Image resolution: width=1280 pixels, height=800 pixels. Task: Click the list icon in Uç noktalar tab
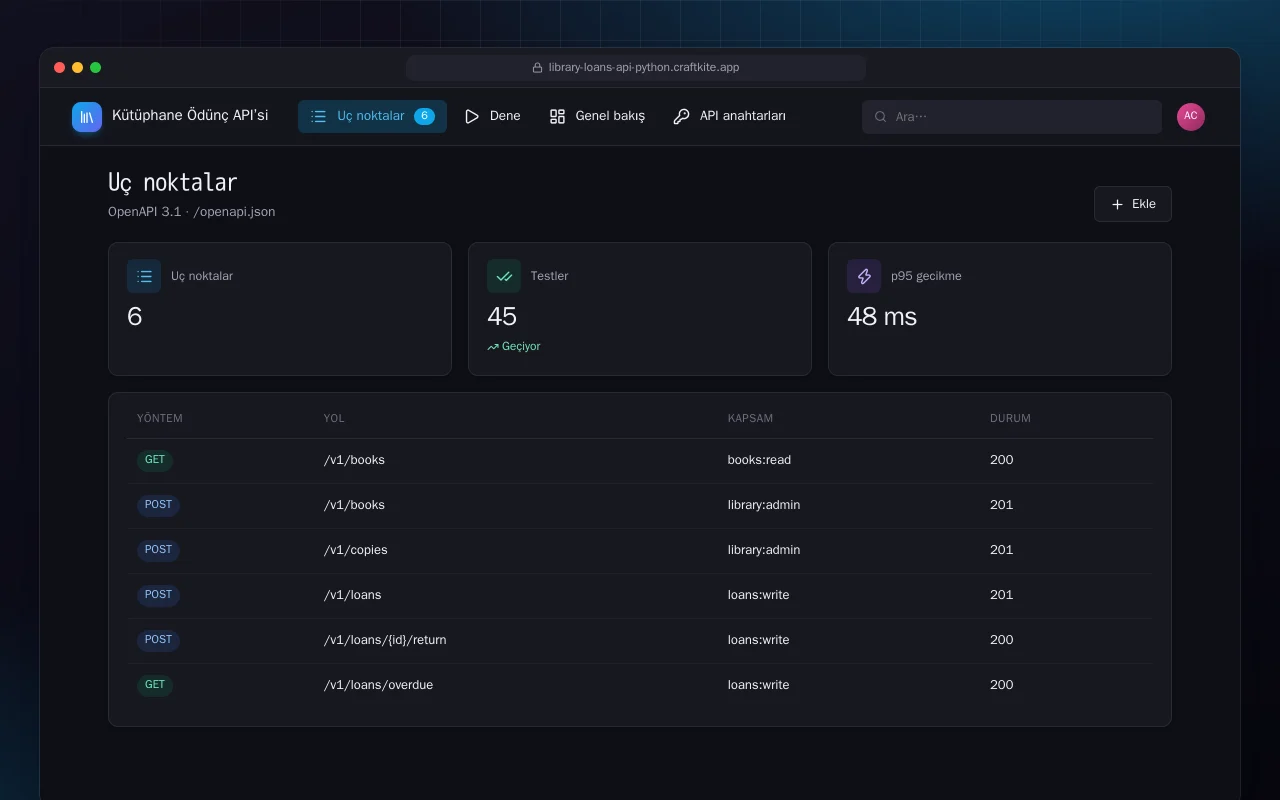(318, 116)
